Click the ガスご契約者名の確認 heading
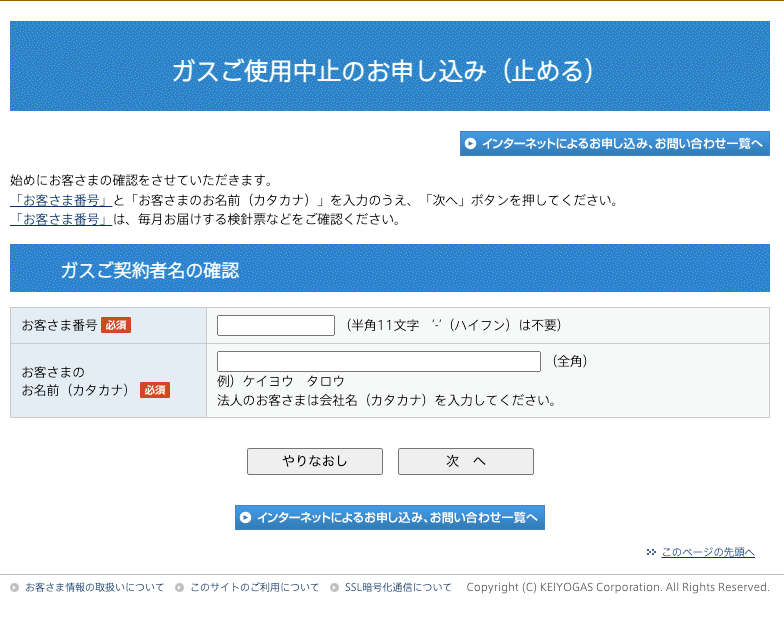This screenshot has width=784, height=619. [x=150, y=270]
